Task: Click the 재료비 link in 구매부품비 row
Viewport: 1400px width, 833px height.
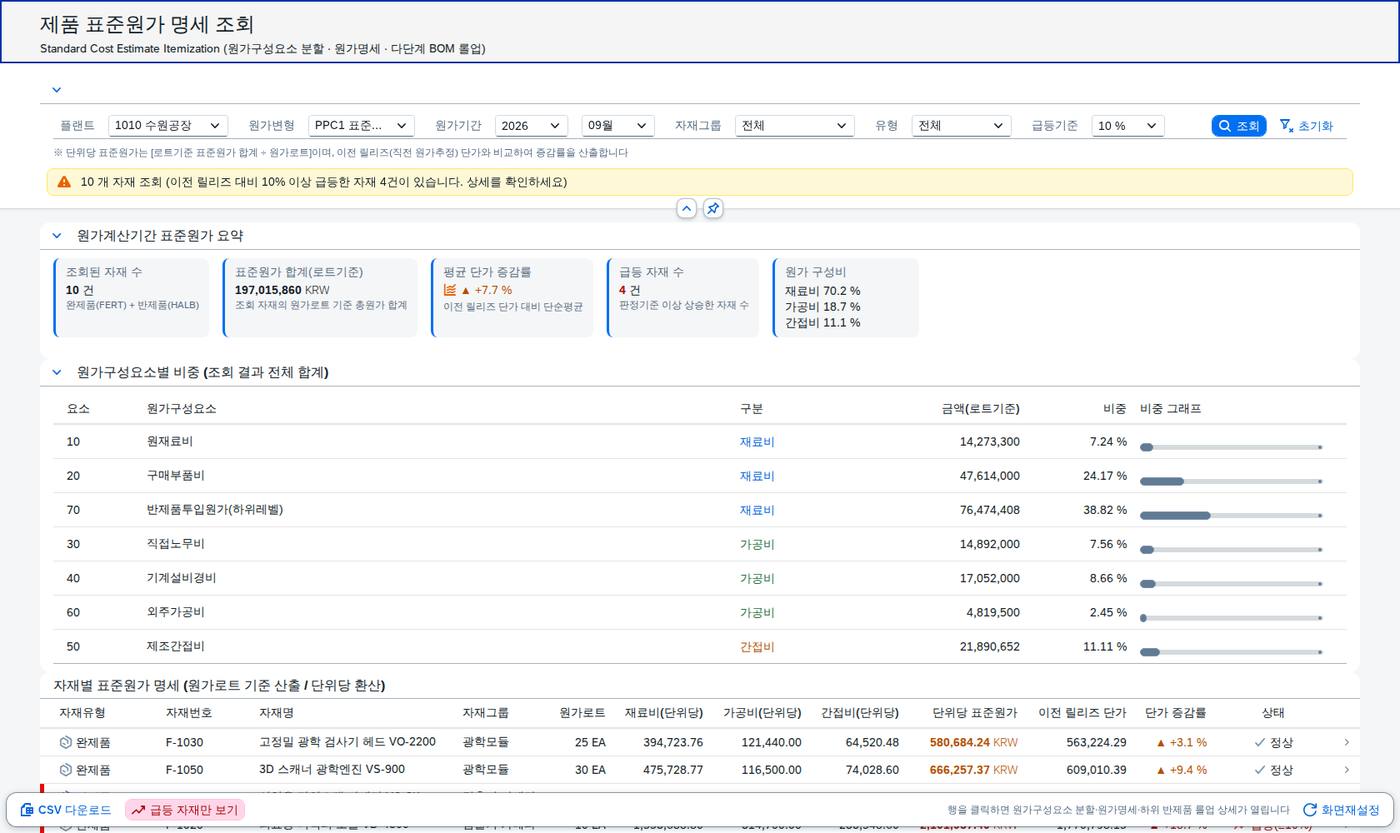Action: pyautogui.click(x=757, y=476)
